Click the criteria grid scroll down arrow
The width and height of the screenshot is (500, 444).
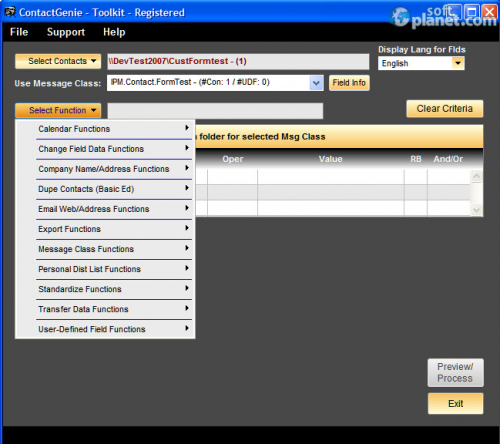click(477, 210)
